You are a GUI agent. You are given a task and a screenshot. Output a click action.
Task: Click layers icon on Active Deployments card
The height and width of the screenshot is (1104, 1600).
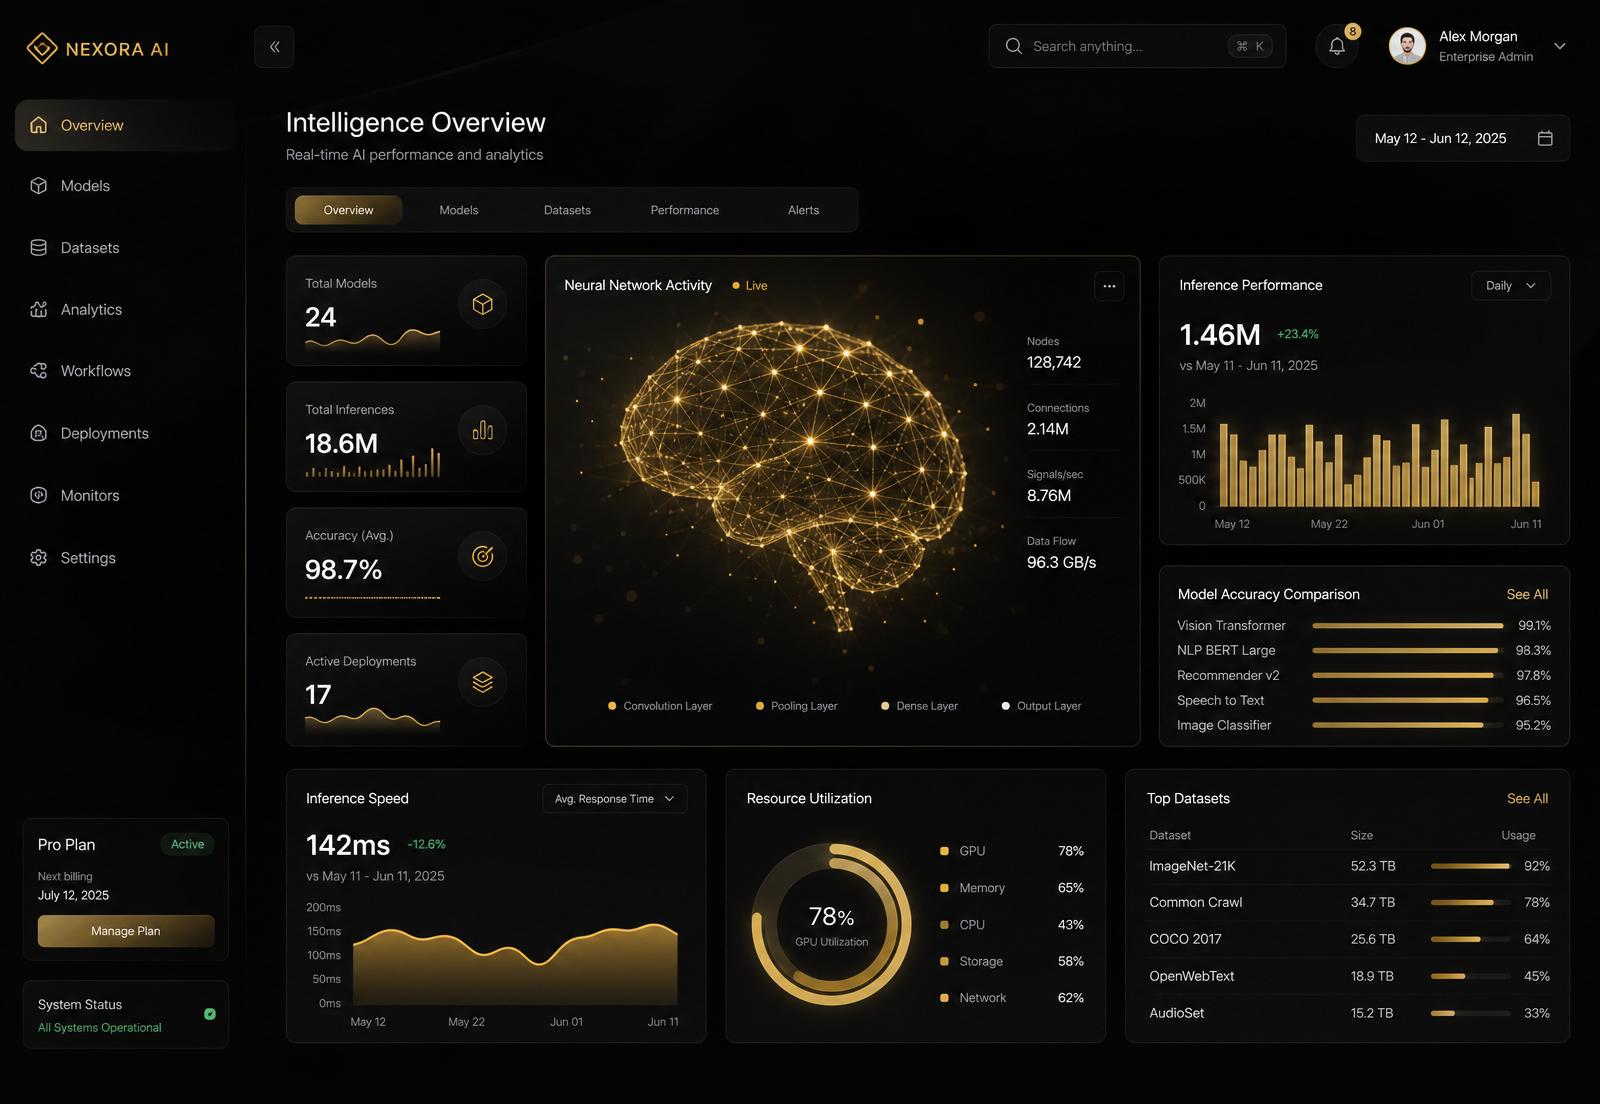pyautogui.click(x=482, y=682)
